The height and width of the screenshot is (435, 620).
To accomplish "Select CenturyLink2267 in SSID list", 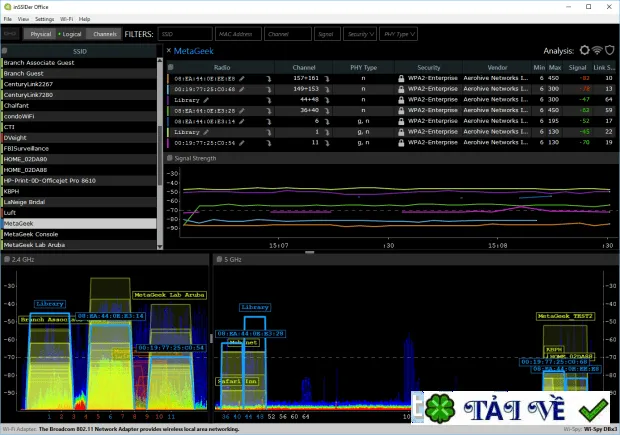I will [x=79, y=84].
